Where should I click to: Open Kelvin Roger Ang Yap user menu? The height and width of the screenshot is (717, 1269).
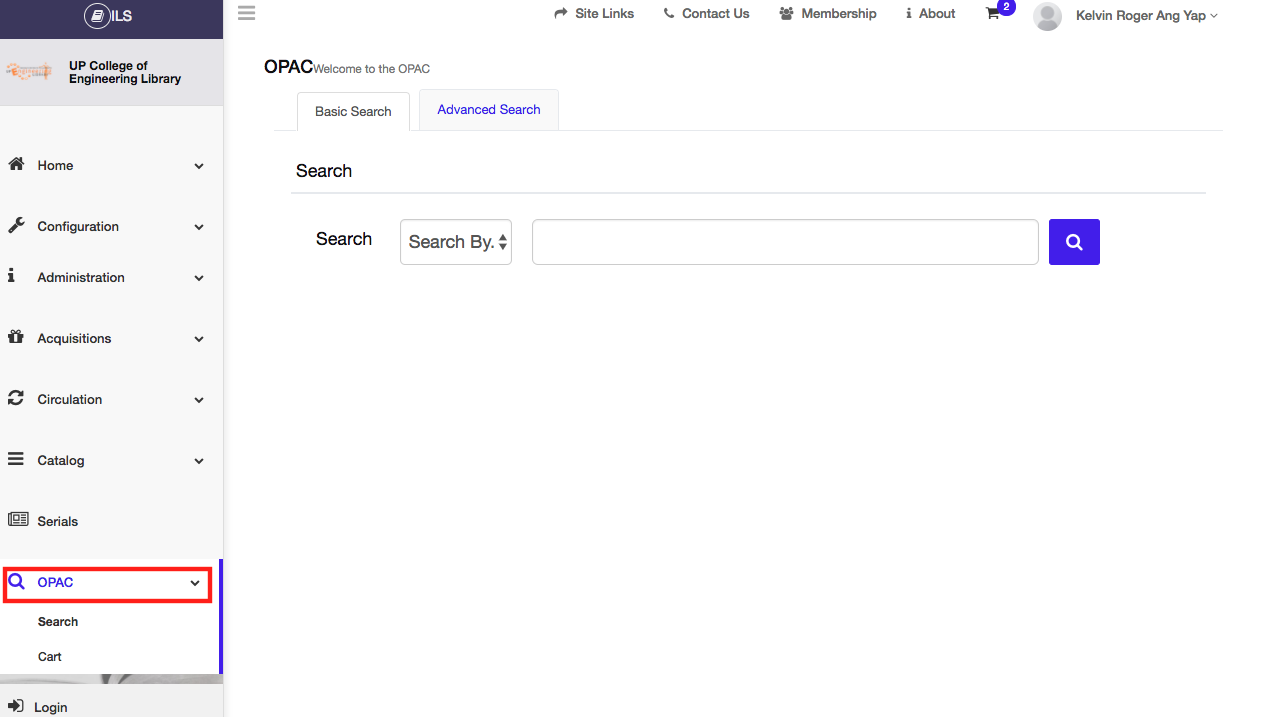1146,15
